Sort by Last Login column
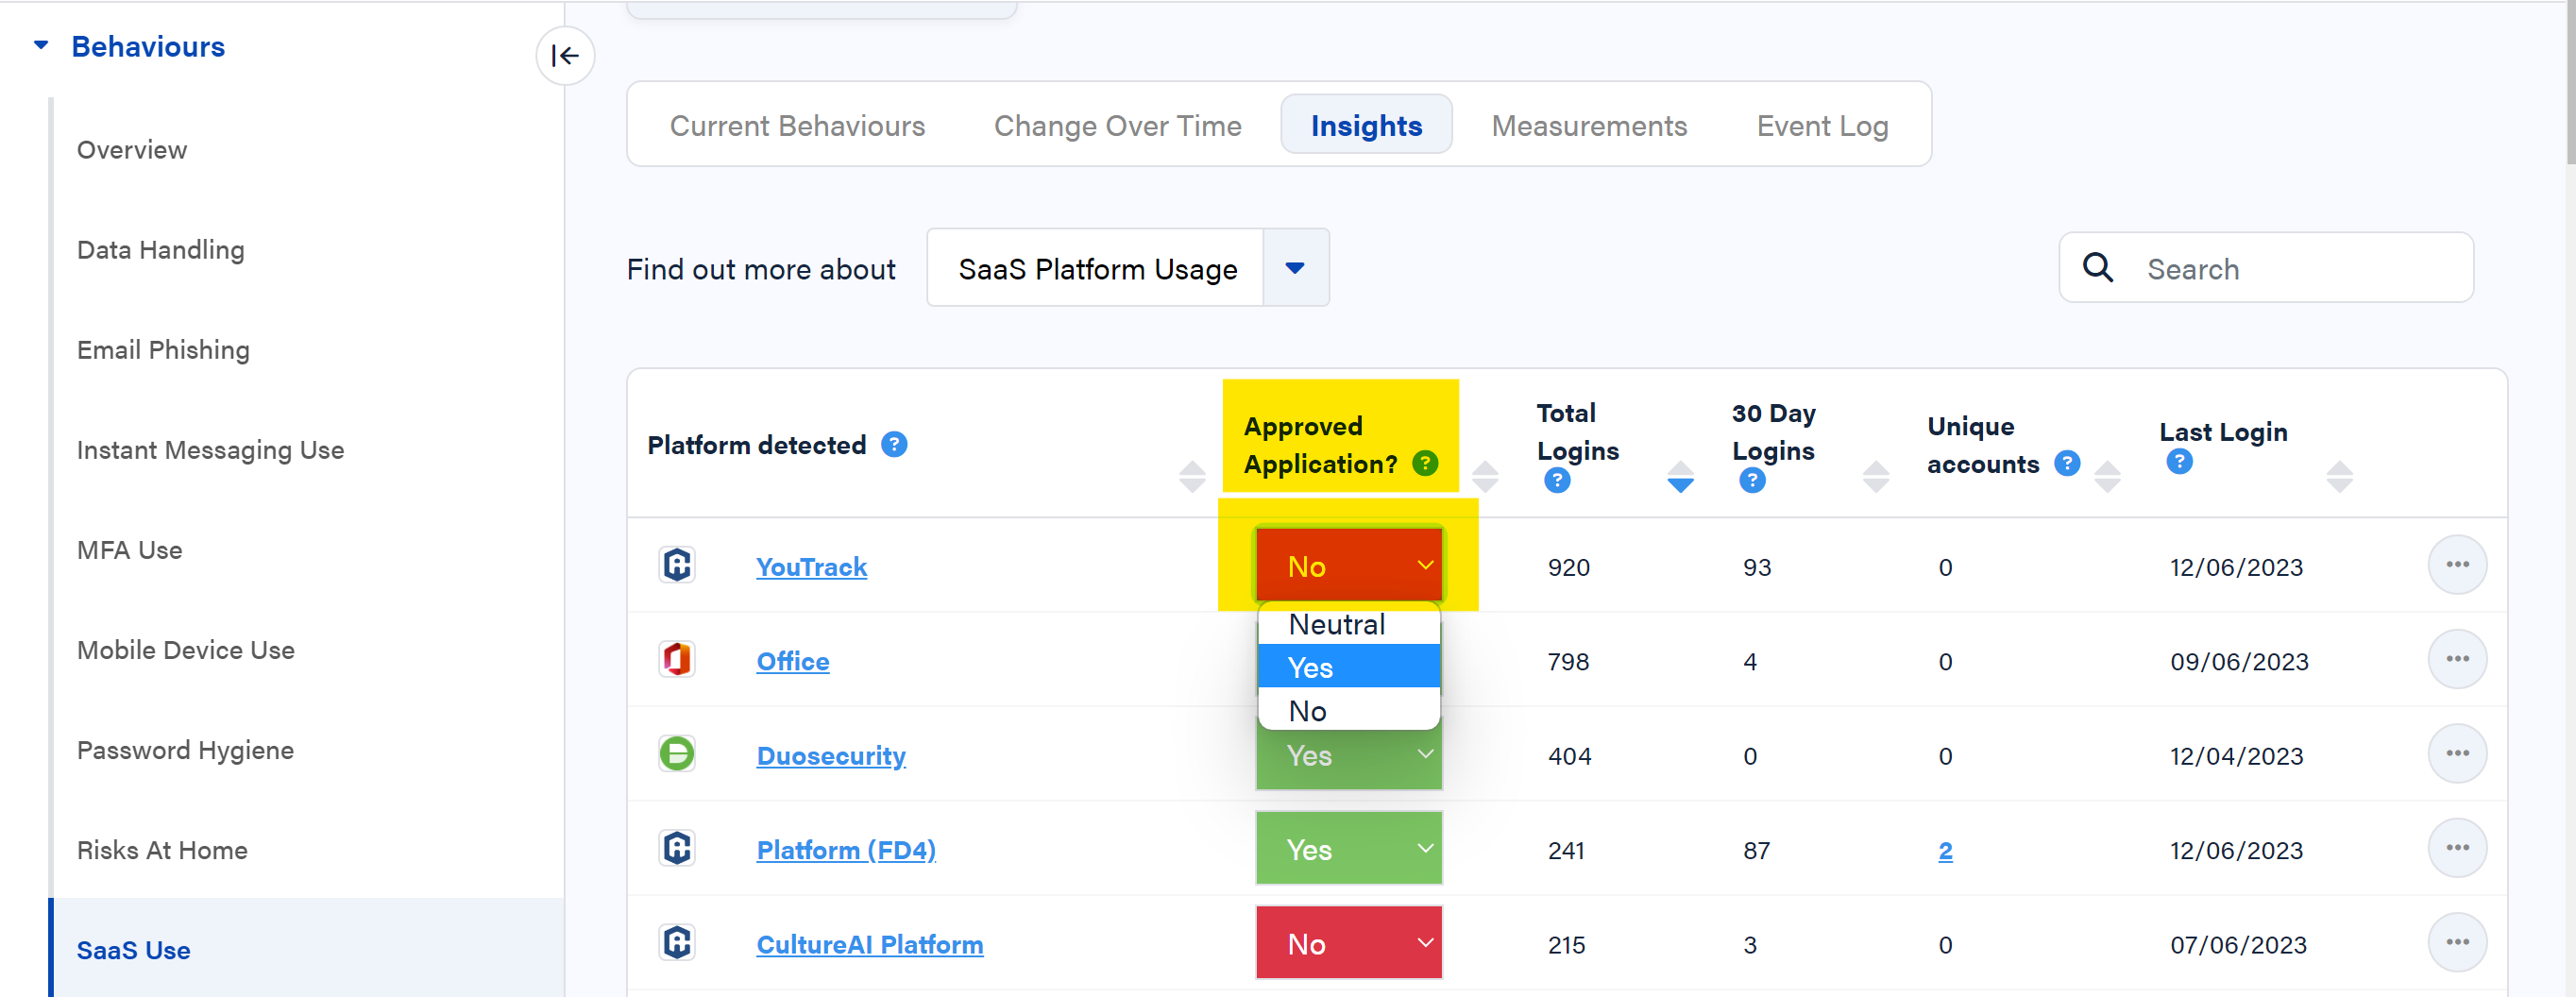Image resolution: width=2576 pixels, height=997 pixels. 2339,477
